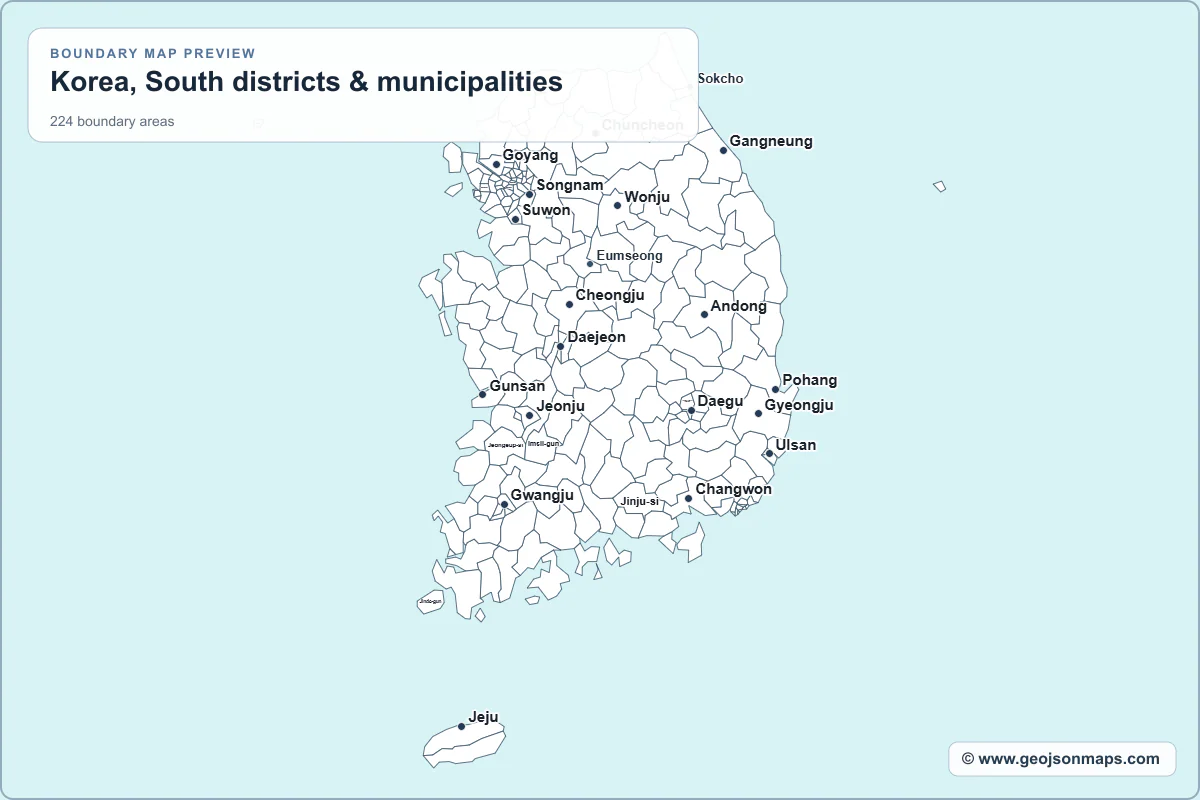Click the Cheongju city label
The width and height of the screenshot is (1200, 800).
point(610,295)
